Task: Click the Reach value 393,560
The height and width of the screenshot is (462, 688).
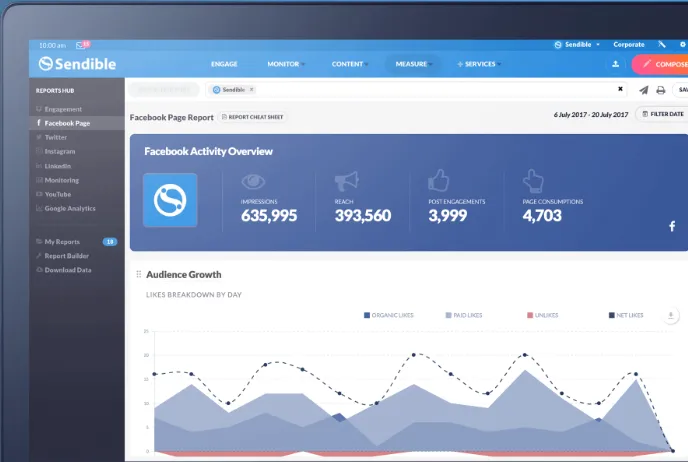Action: [363, 215]
